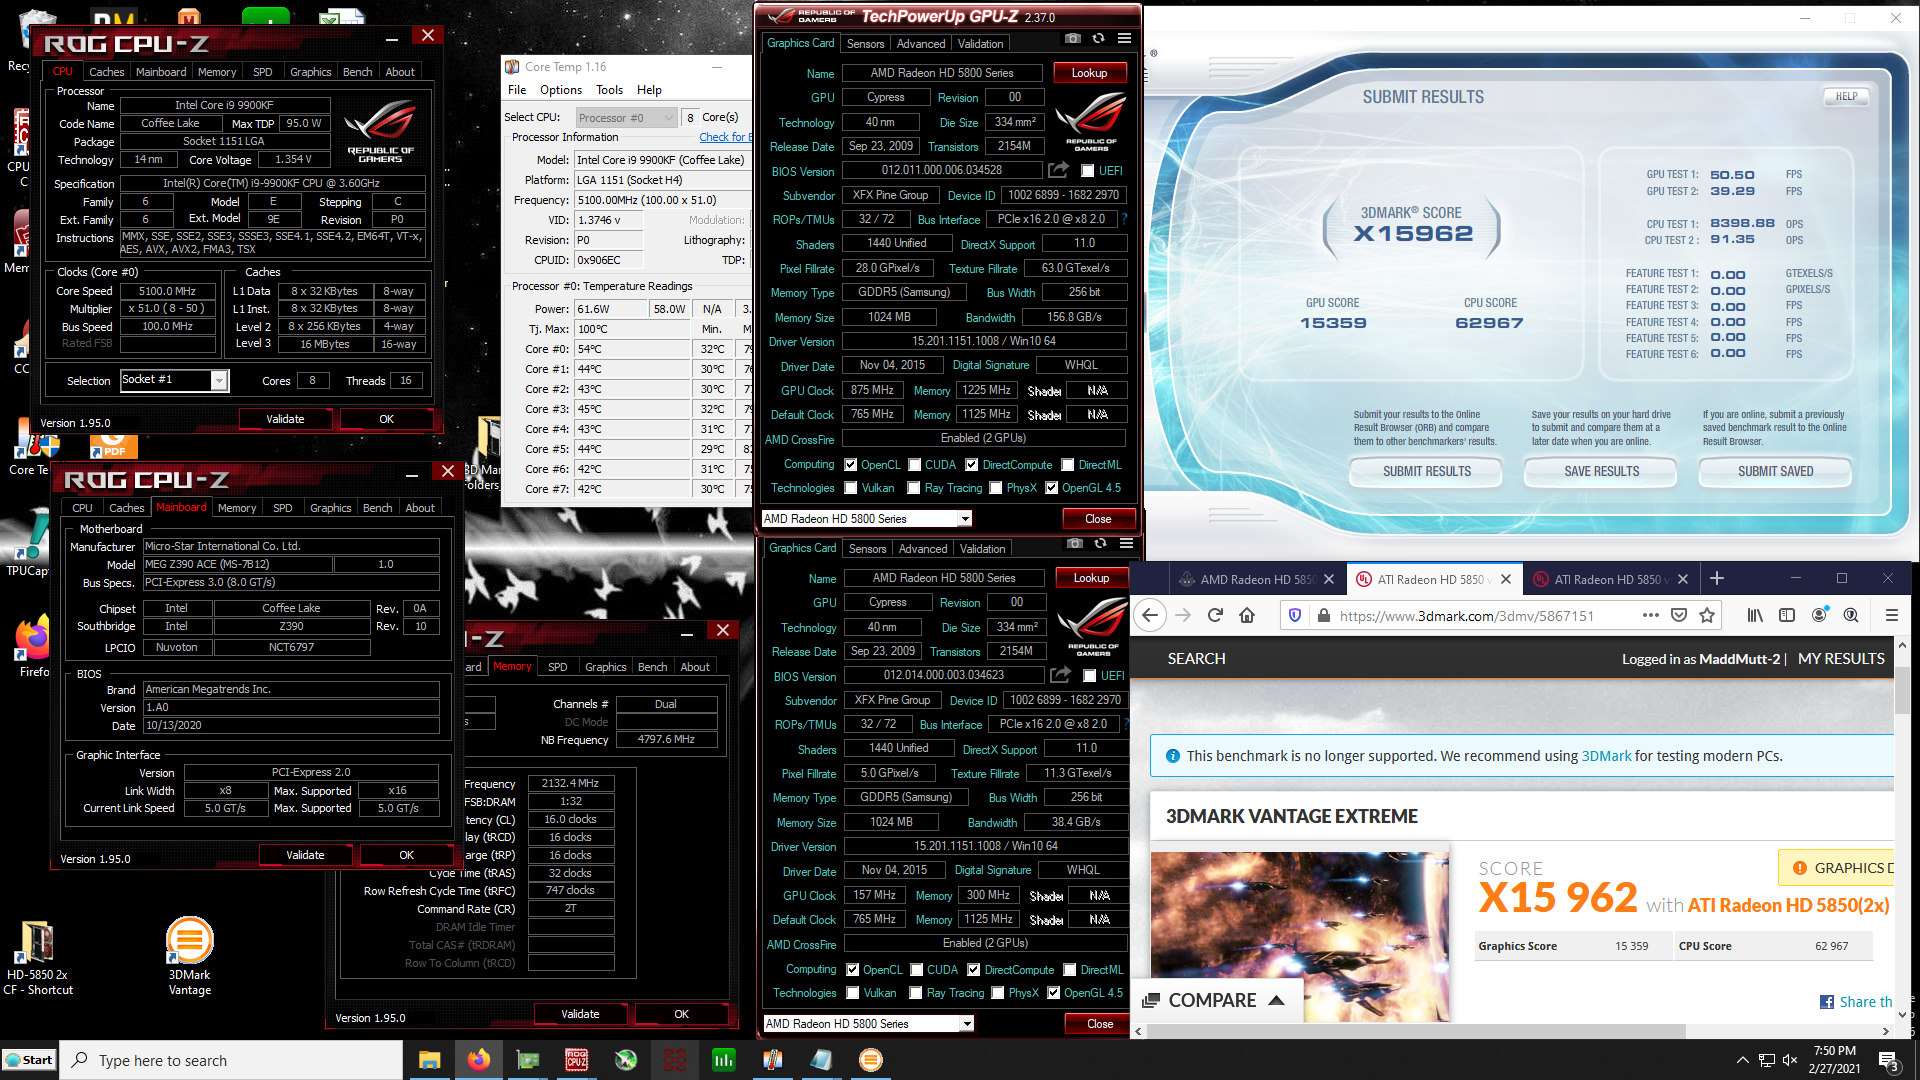
Task: Open the Firefox Library icon
Action: [x=1755, y=616]
